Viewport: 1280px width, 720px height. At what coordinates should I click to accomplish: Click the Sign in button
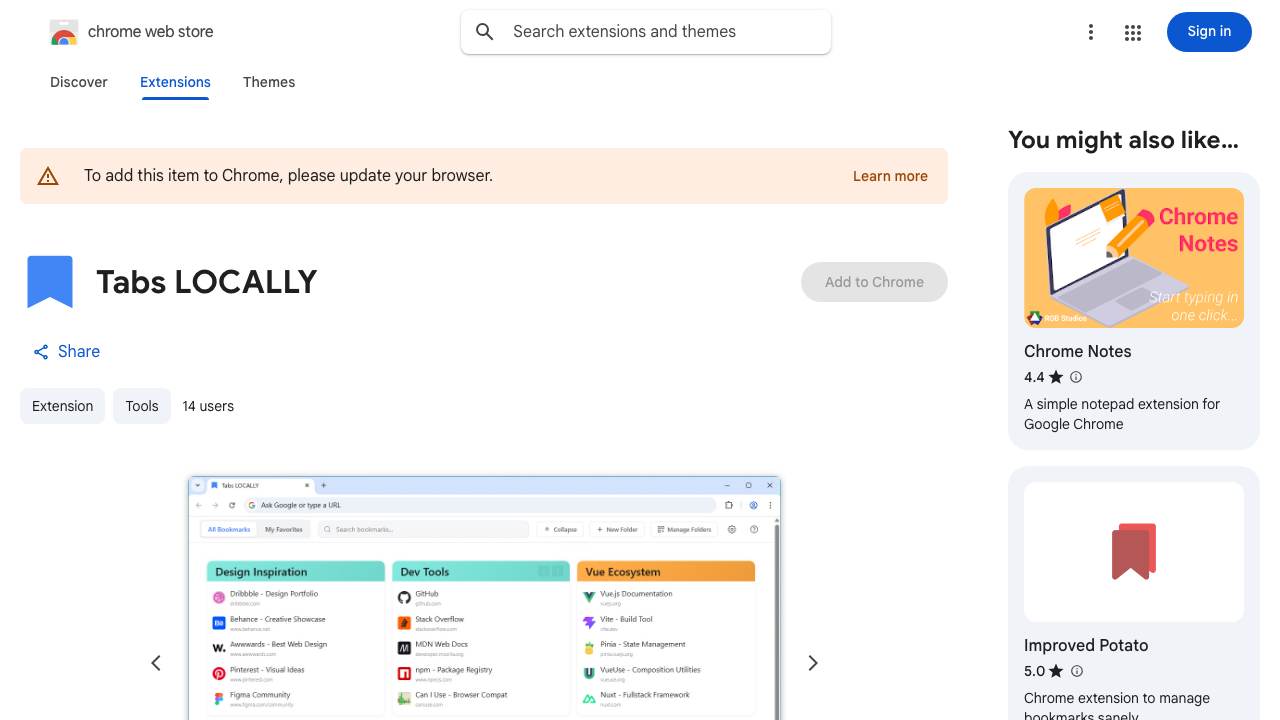pos(1209,32)
